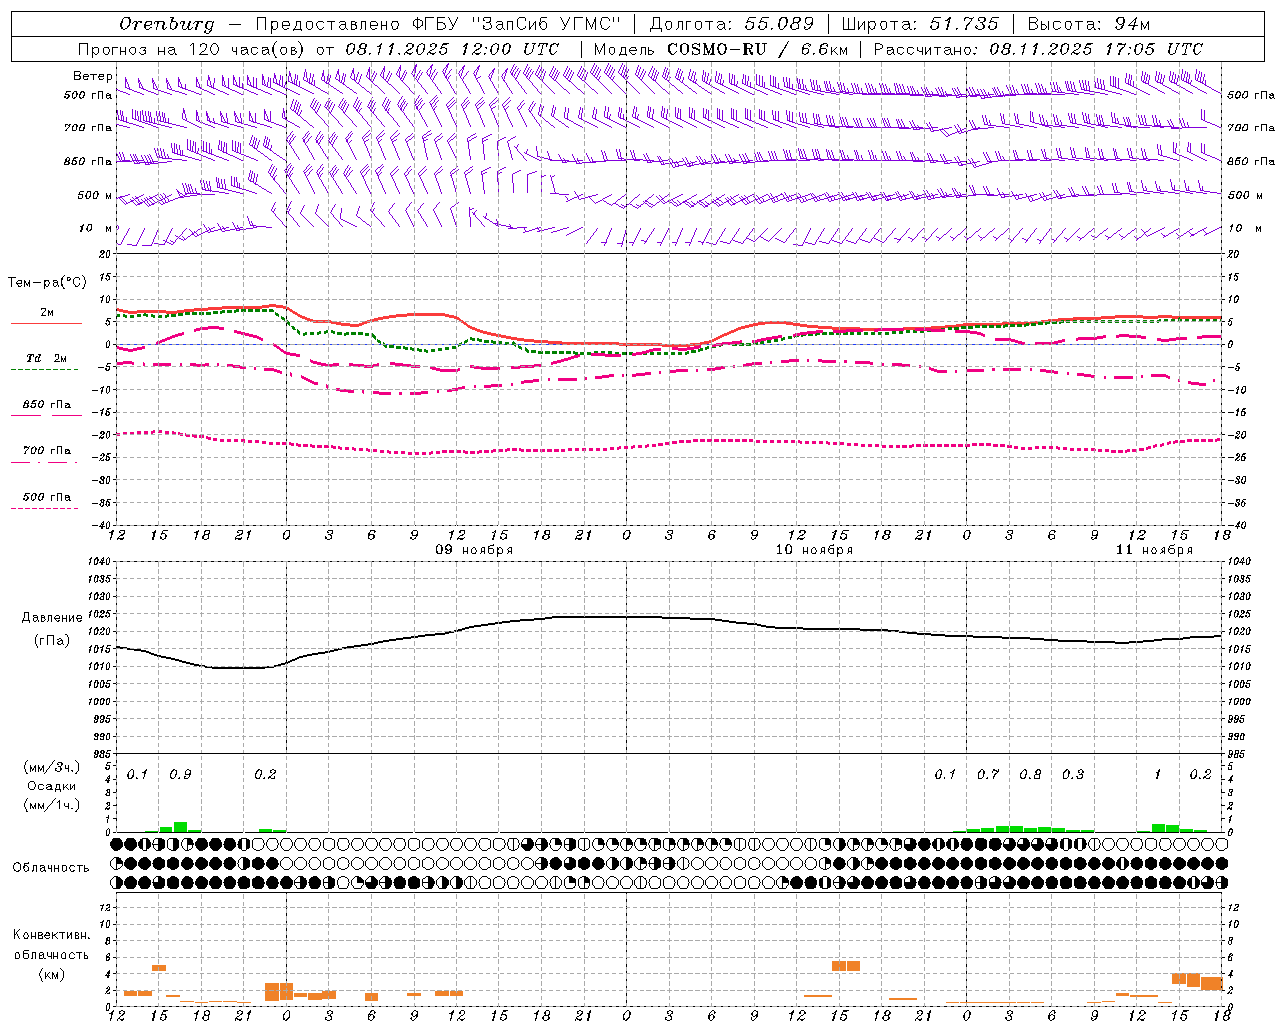Click the "Тем-ра(°C)" temperature panel label

point(47,283)
